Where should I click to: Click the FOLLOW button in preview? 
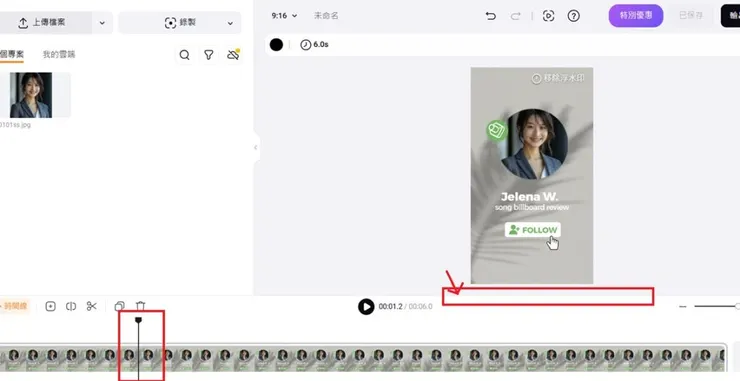532,230
